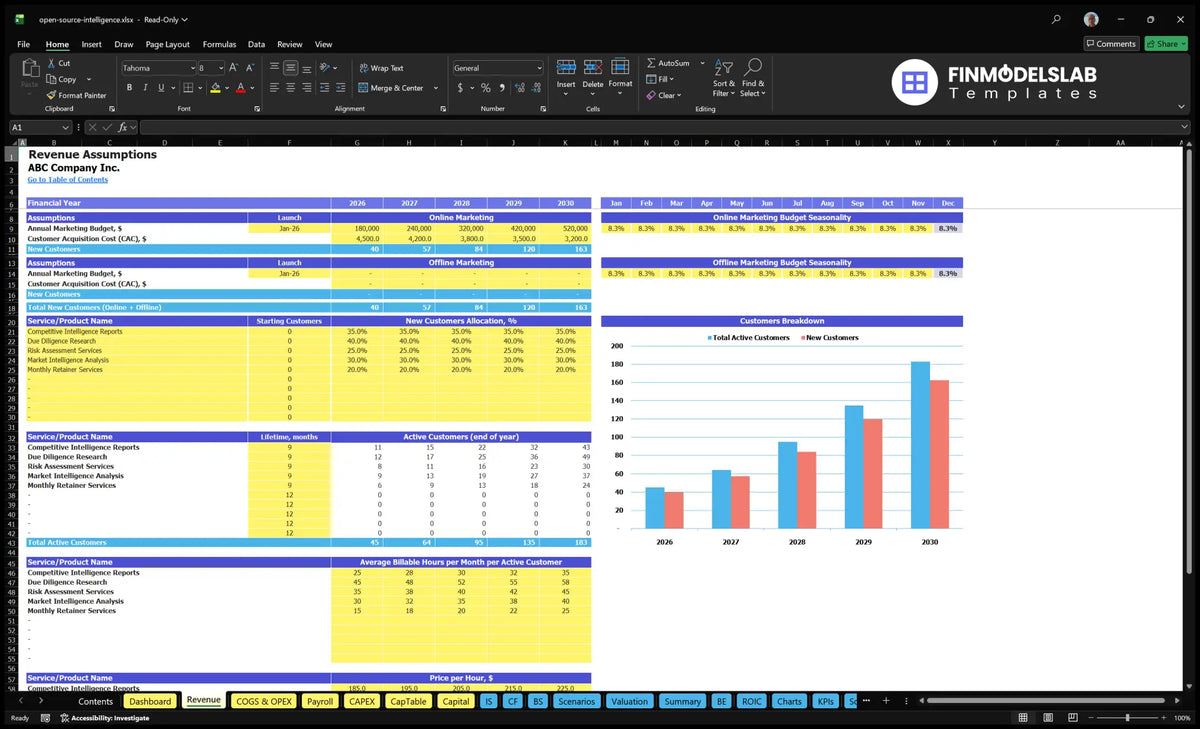Click the Fill Color yellow swatch
This screenshot has width=1200, height=729.
215,88
